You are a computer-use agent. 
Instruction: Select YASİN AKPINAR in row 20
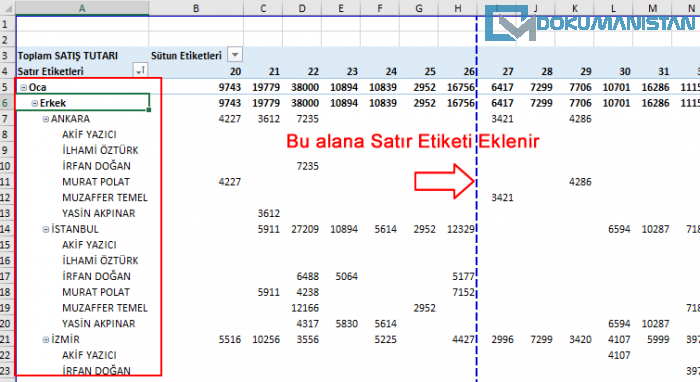pos(99,324)
